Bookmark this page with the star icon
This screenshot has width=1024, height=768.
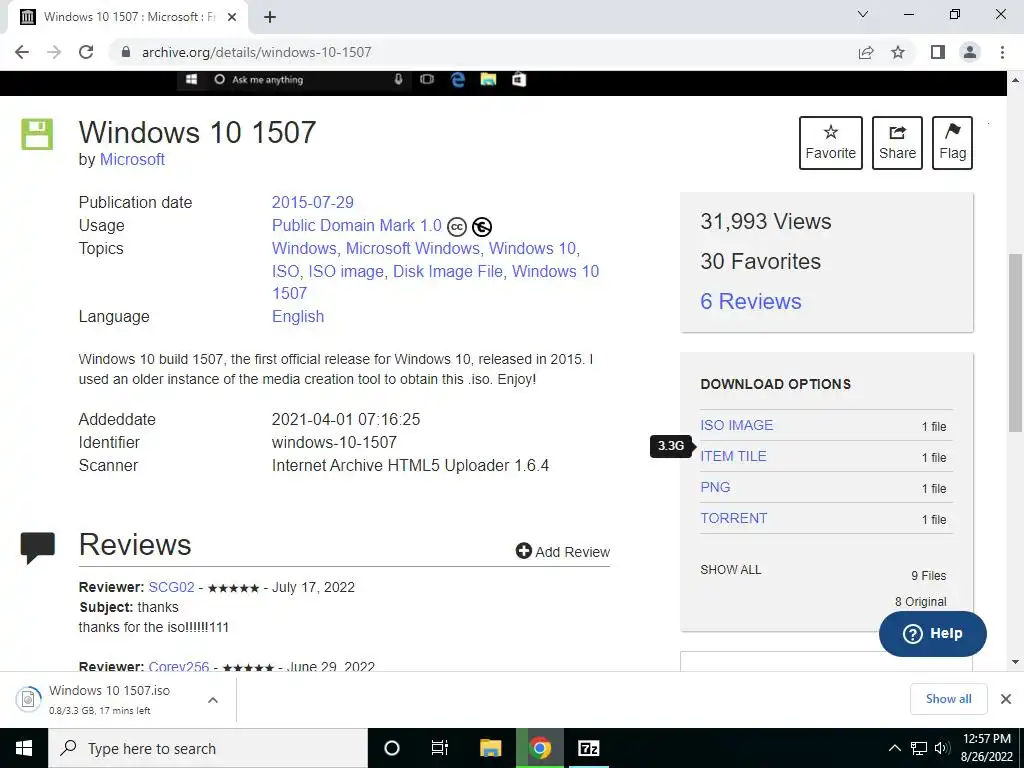tap(898, 52)
